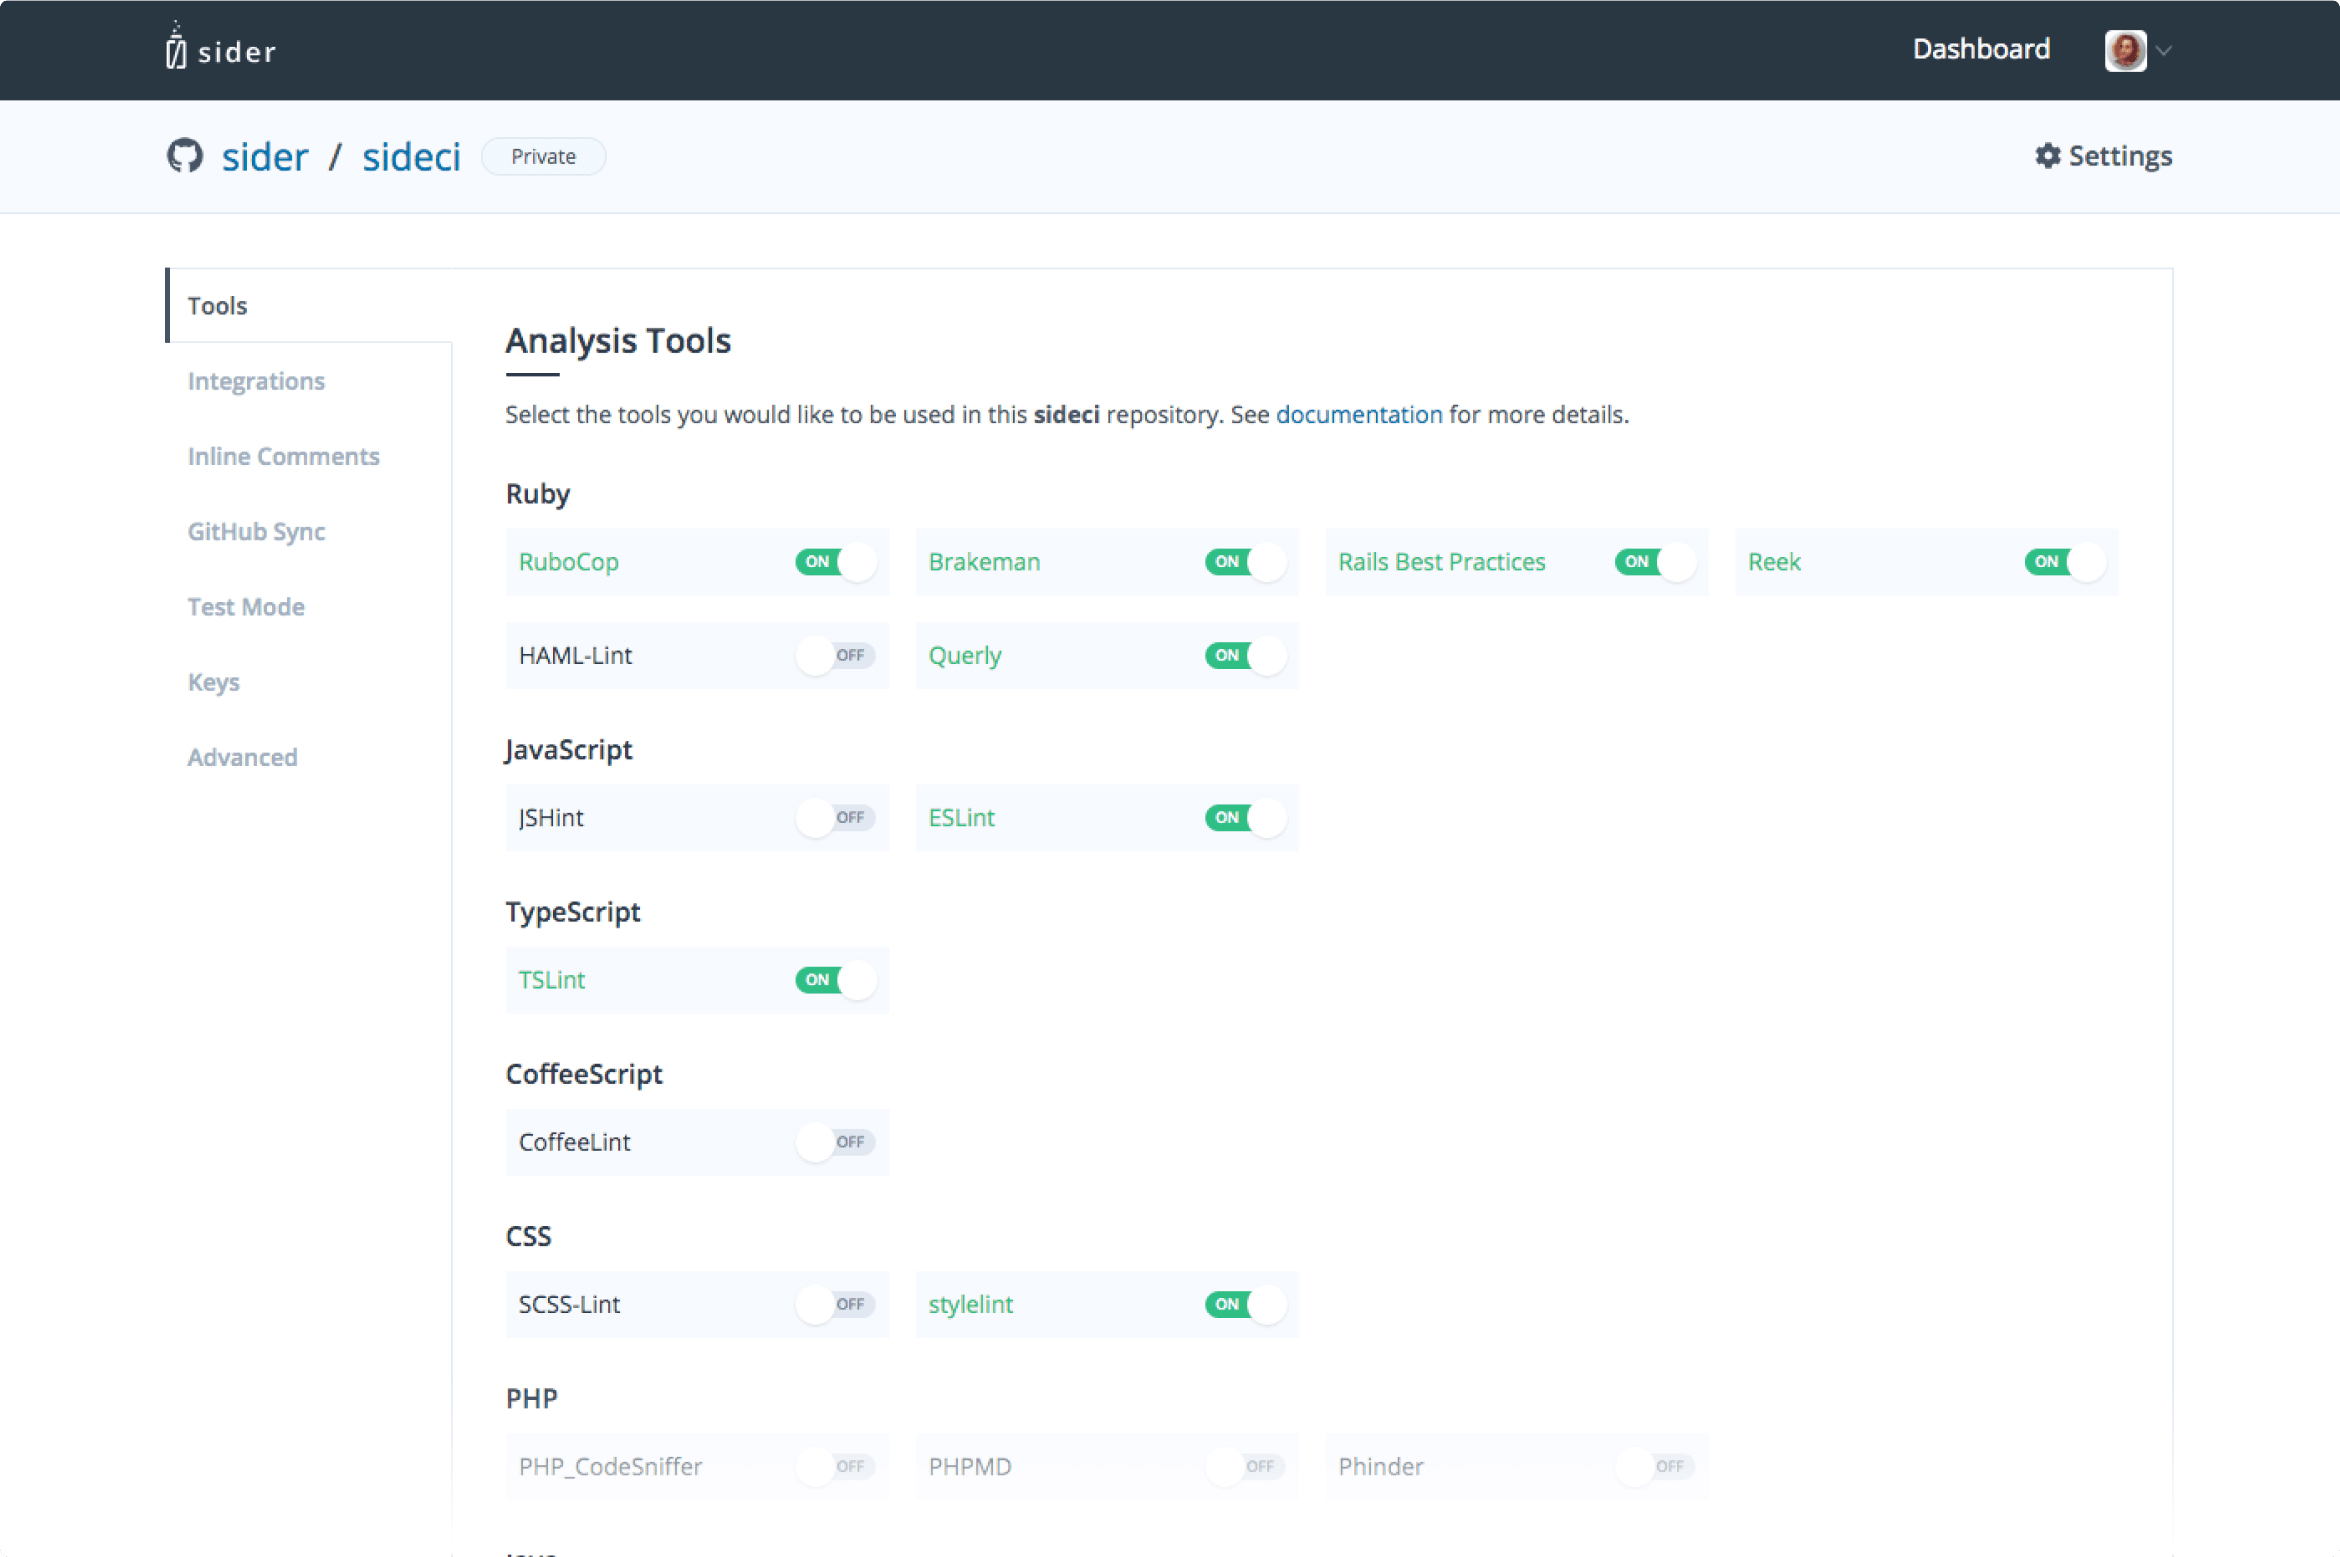Click the CSS section heading
The image size is (2340, 1557).
[528, 1237]
